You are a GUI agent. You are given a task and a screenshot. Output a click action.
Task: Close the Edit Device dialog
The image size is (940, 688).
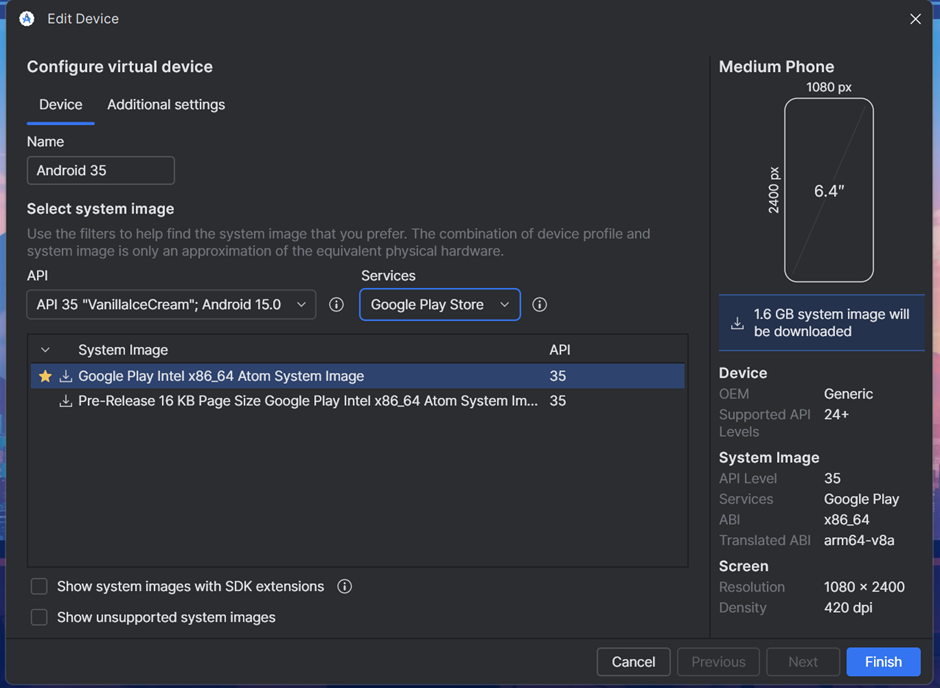[x=915, y=19]
